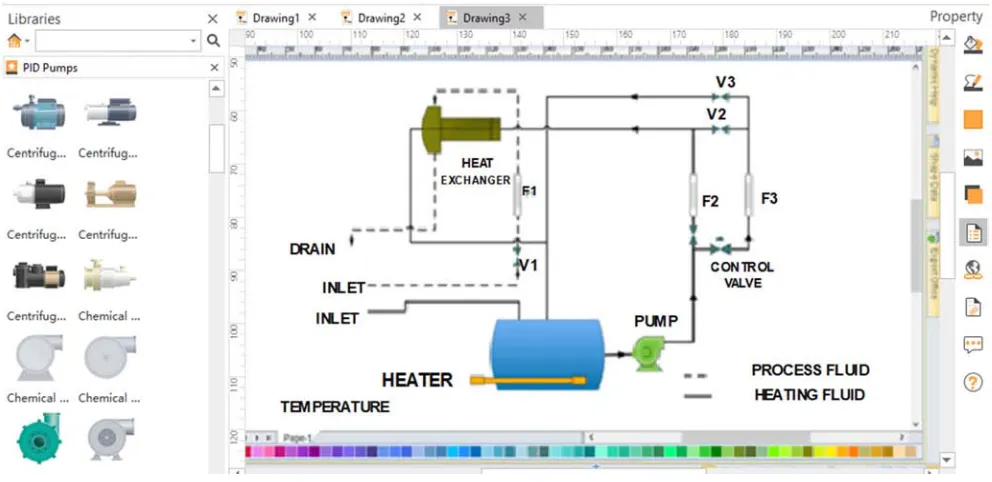Select the DRAIN text label
992x482 pixels.
313,249
